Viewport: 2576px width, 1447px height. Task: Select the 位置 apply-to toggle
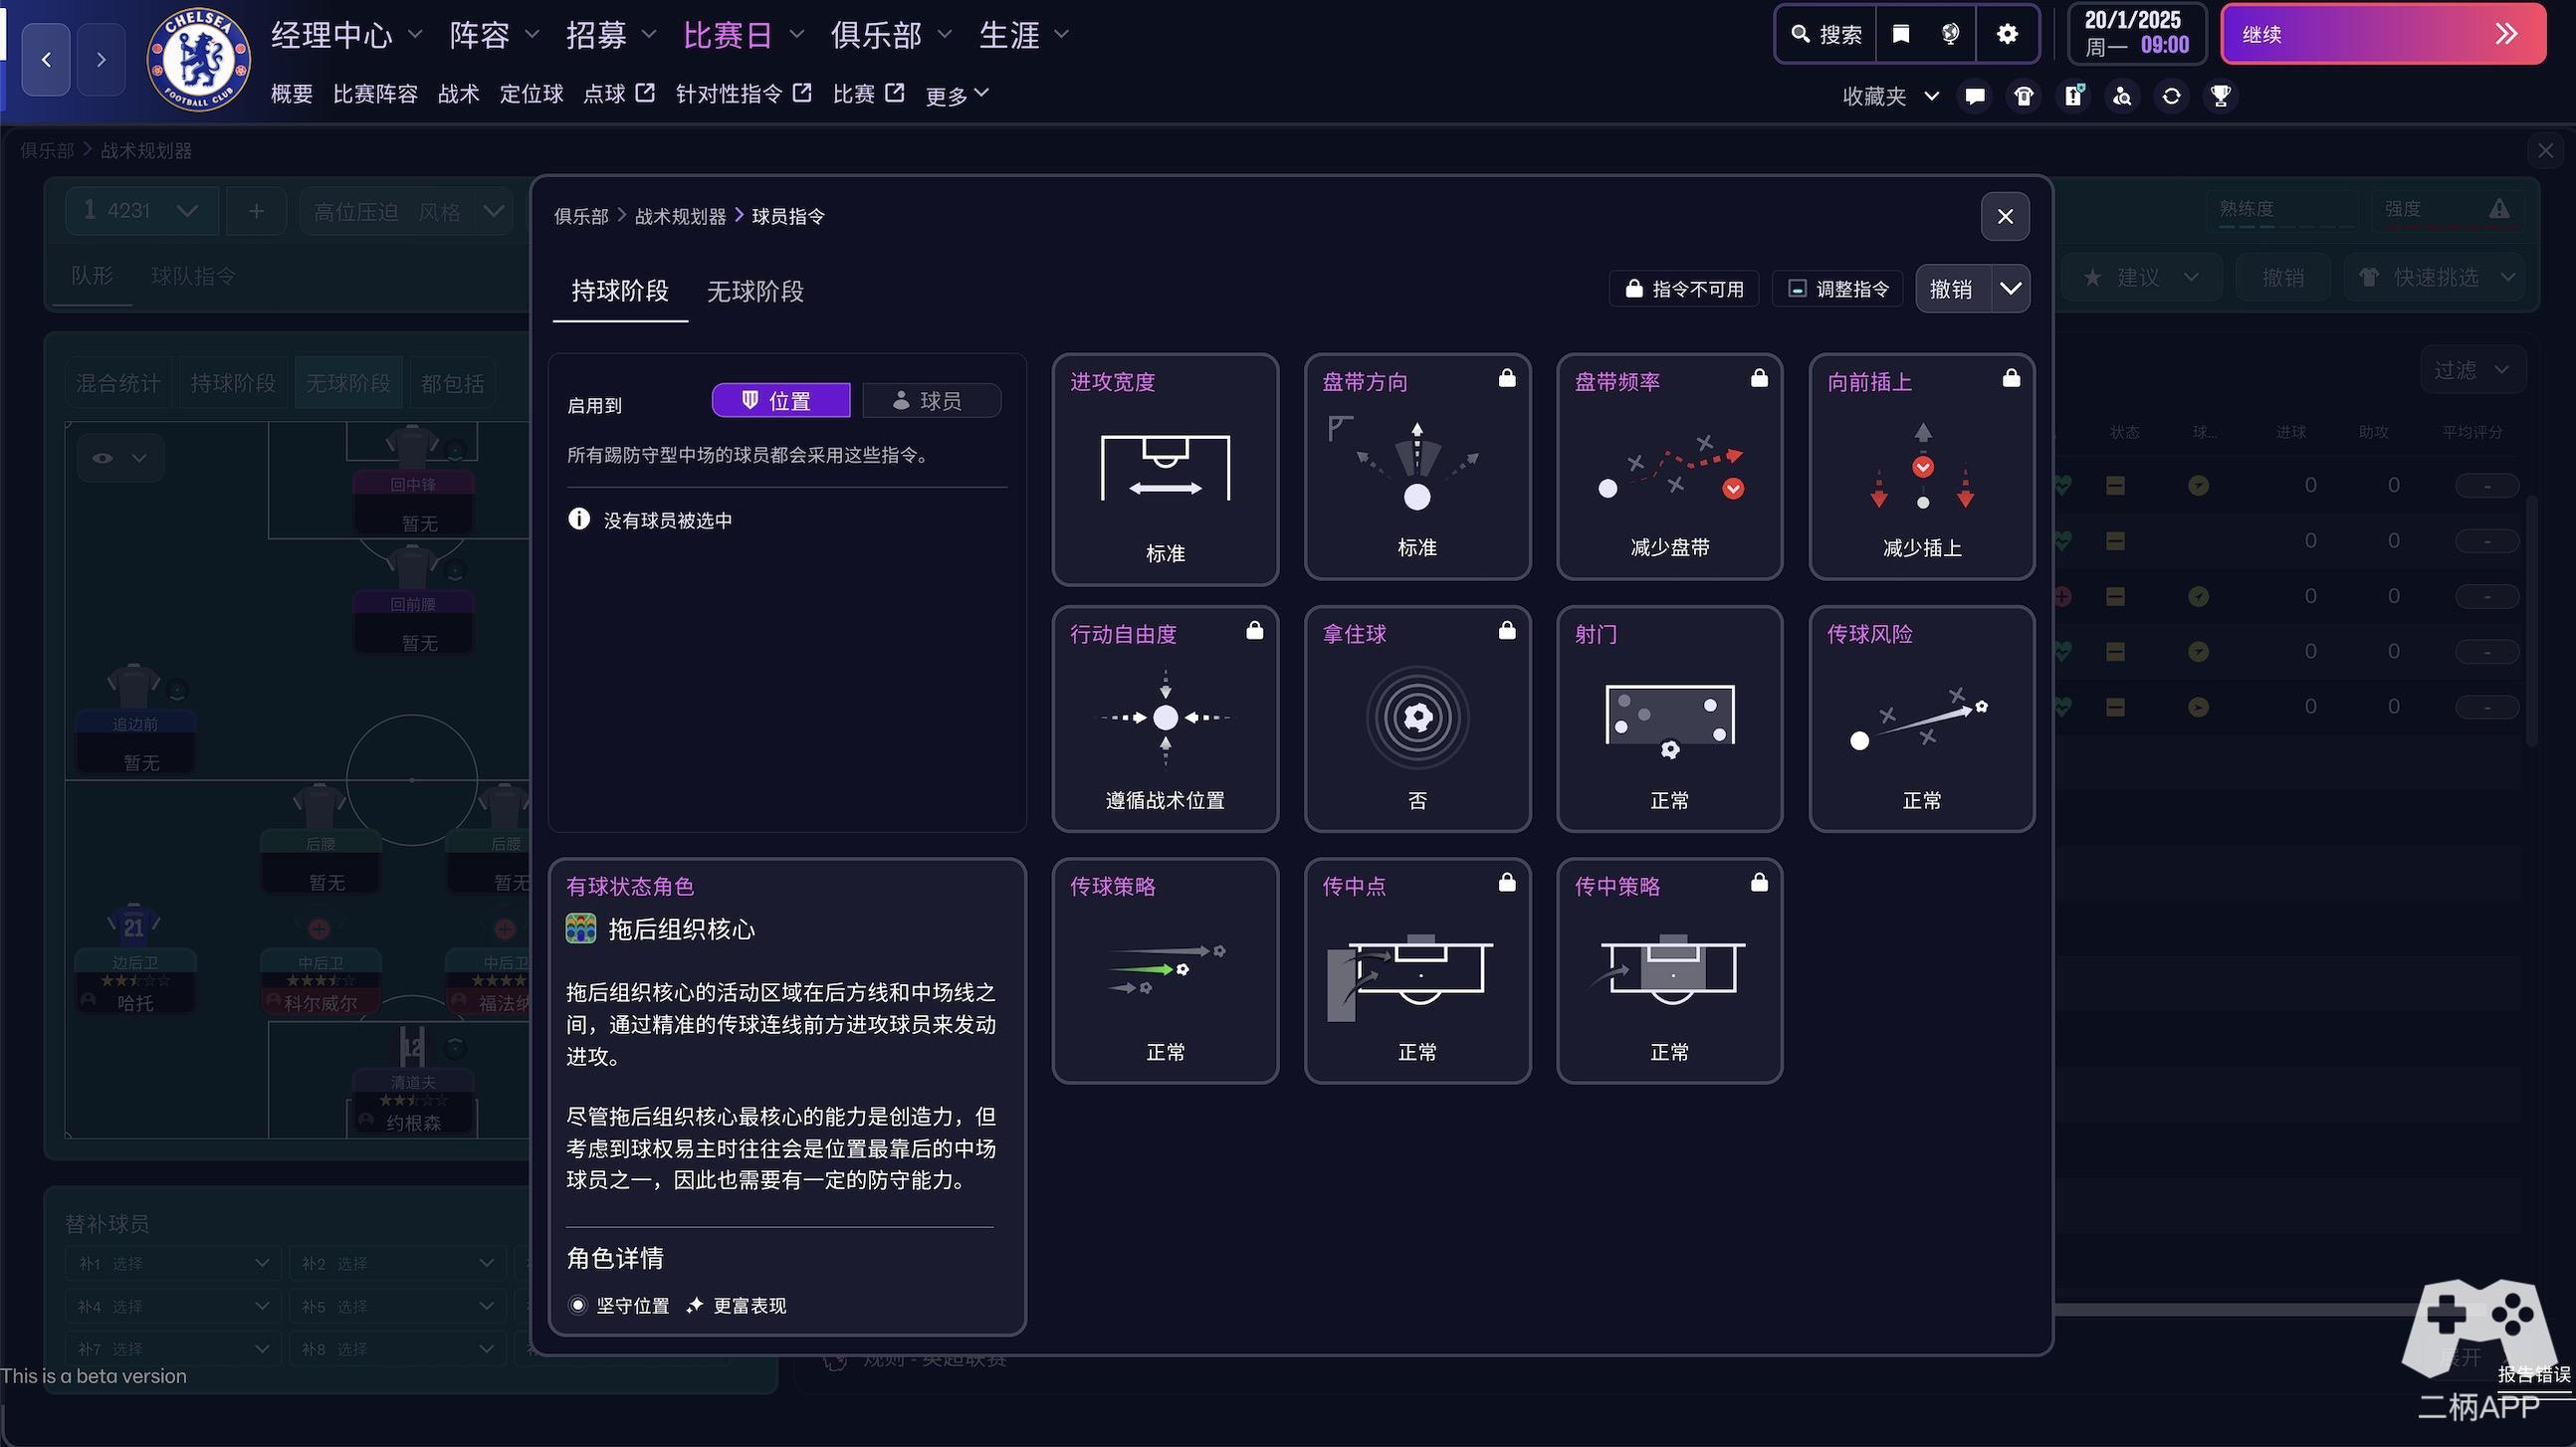[x=780, y=401]
